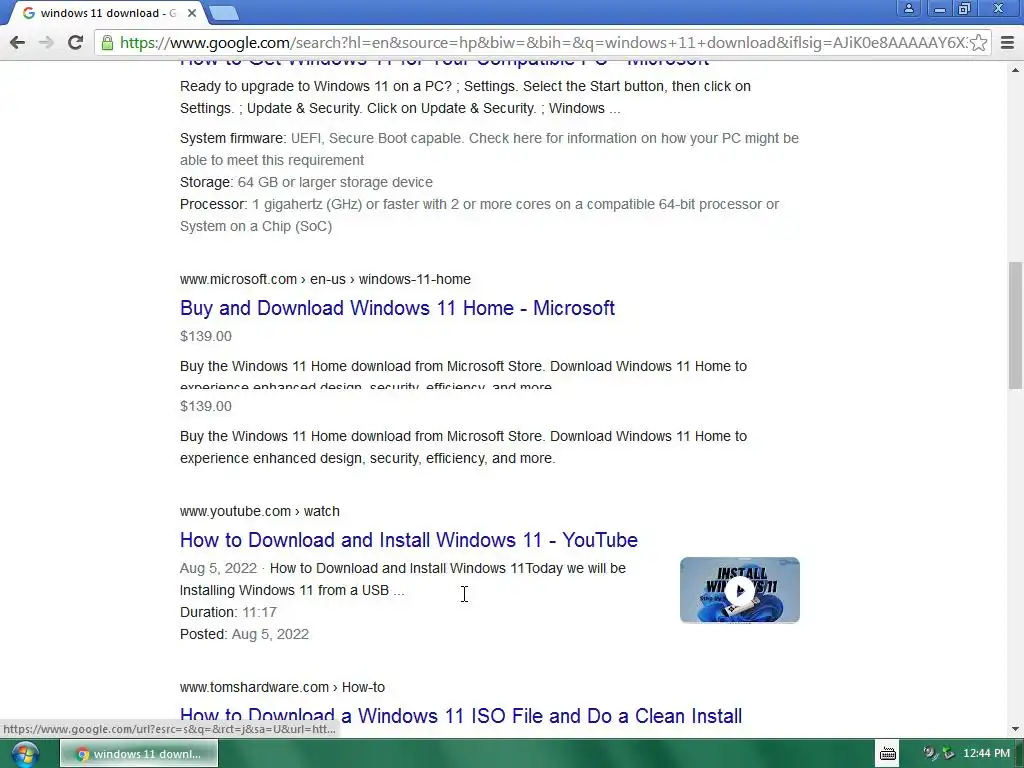This screenshot has width=1024, height=768.
Task: Click the Google favicon on the tab
Action: pos(29,13)
